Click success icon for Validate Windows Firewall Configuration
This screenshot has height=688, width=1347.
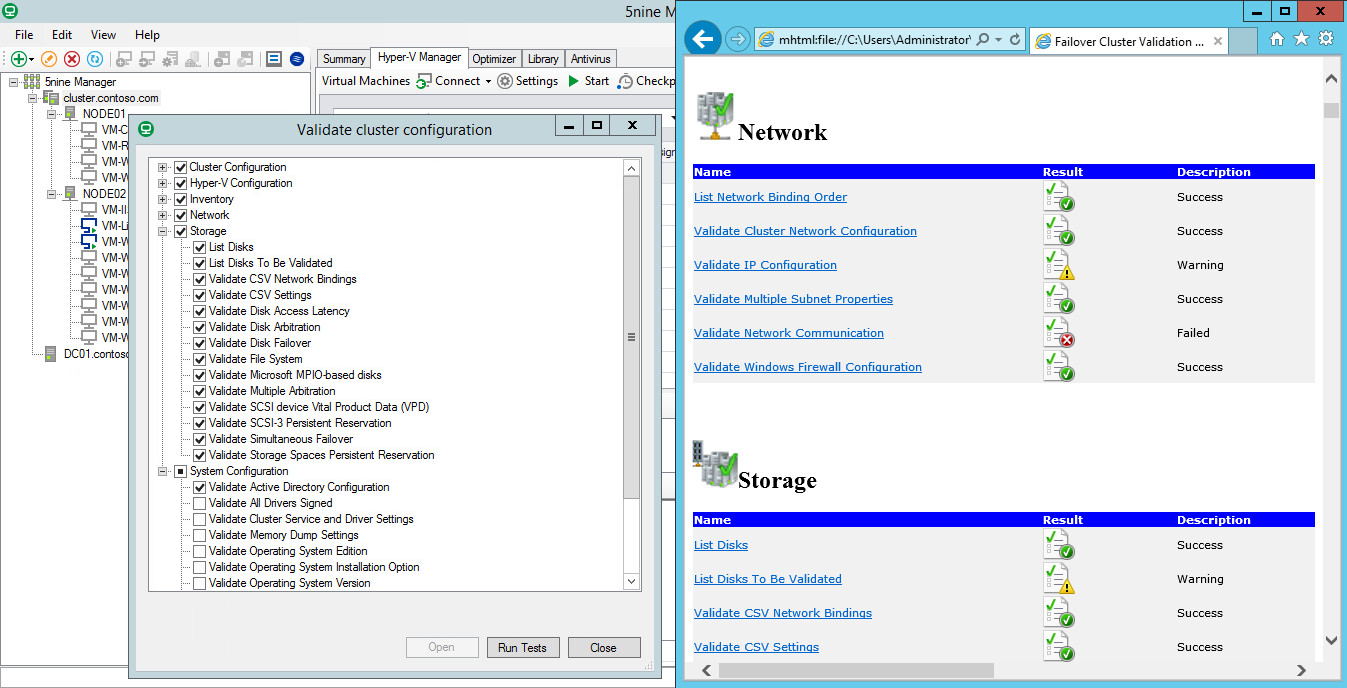pos(1059,367)
